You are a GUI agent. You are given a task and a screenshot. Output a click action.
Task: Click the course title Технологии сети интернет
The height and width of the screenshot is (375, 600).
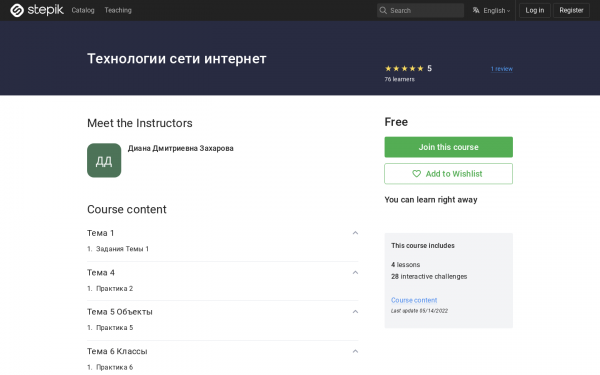pyautogui.click(x=177, y=59)
